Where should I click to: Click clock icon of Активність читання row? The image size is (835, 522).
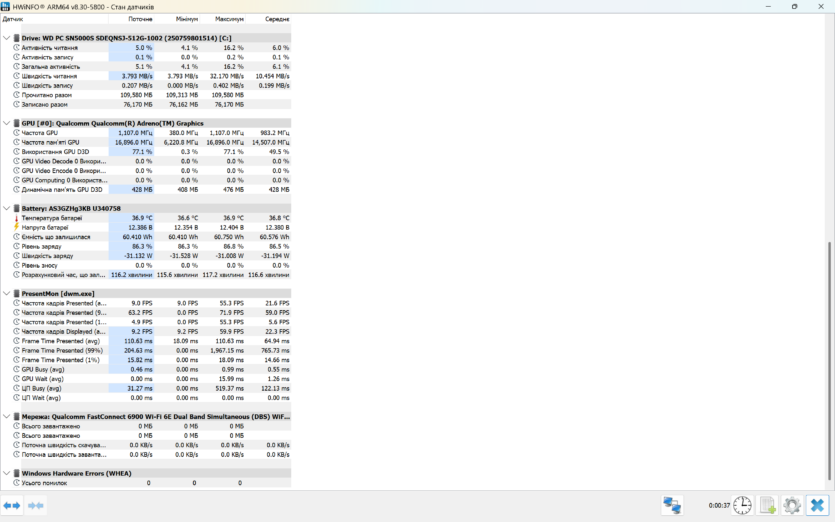click(x=17, y=47)
